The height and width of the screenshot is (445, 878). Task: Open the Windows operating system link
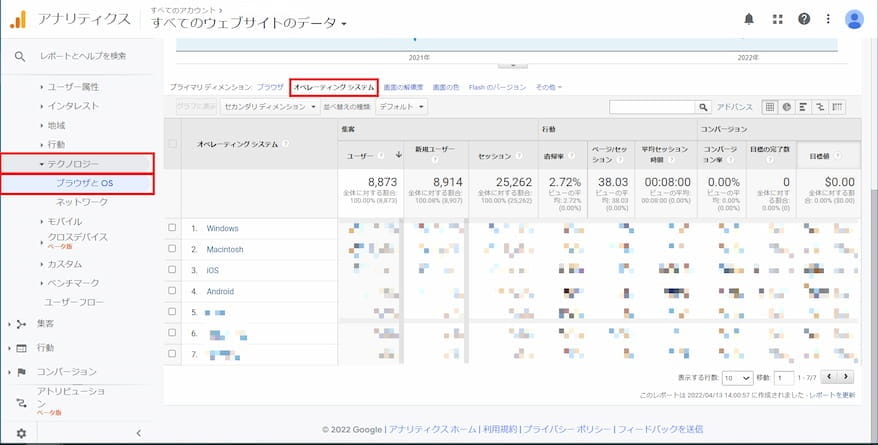tap(222, 228)
